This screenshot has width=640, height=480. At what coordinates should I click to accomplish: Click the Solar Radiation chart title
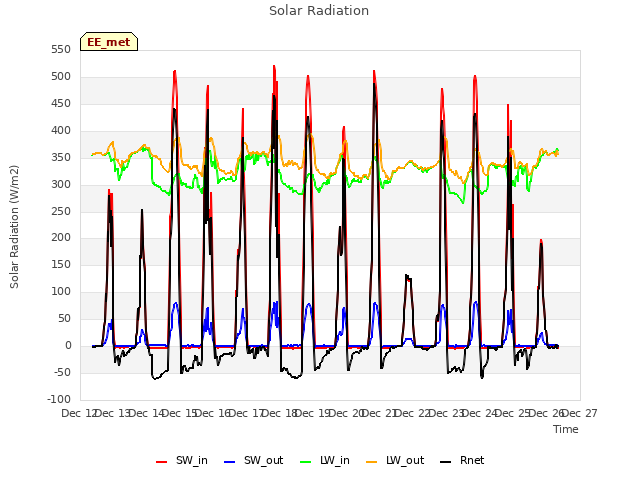click(x=319, y=11)
